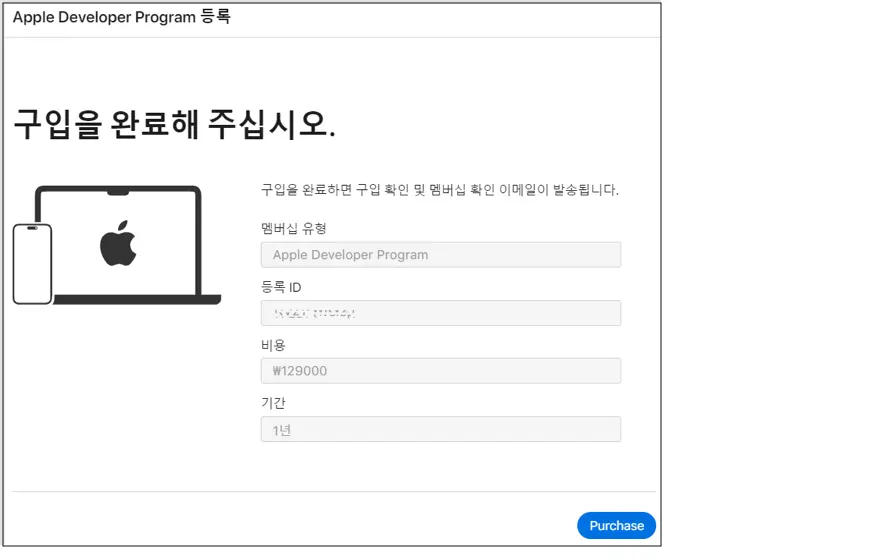Click the 기간 label

click(273, 403)
